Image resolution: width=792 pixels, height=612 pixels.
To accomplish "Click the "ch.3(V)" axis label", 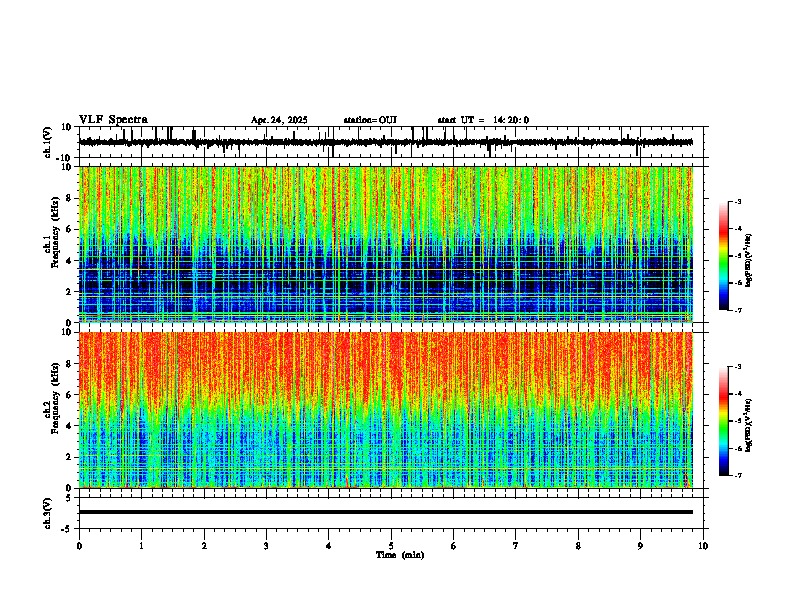I will [48, 513].
